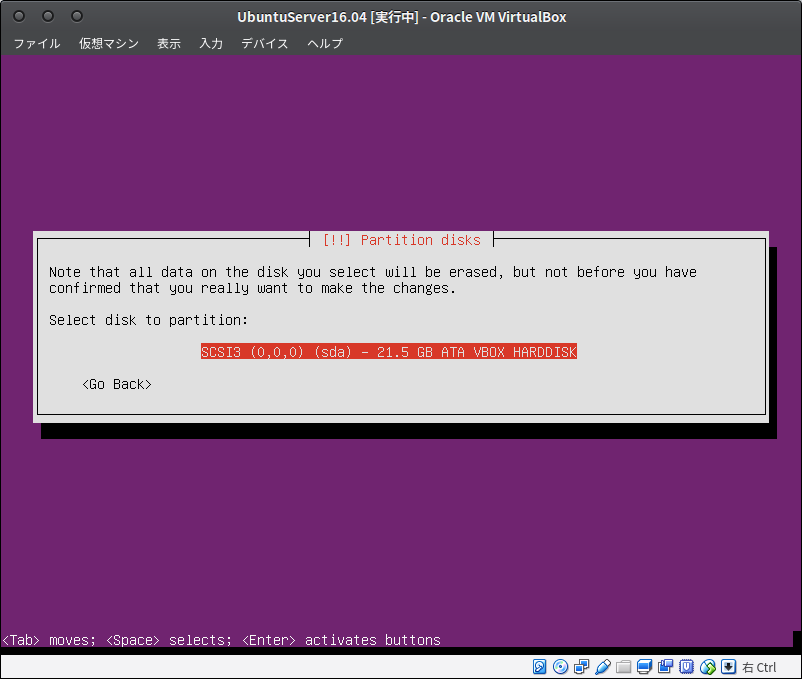The height and width of the screenshot is (679, 802).
Task: Open the ファイル menu
Action: (37, 43)
